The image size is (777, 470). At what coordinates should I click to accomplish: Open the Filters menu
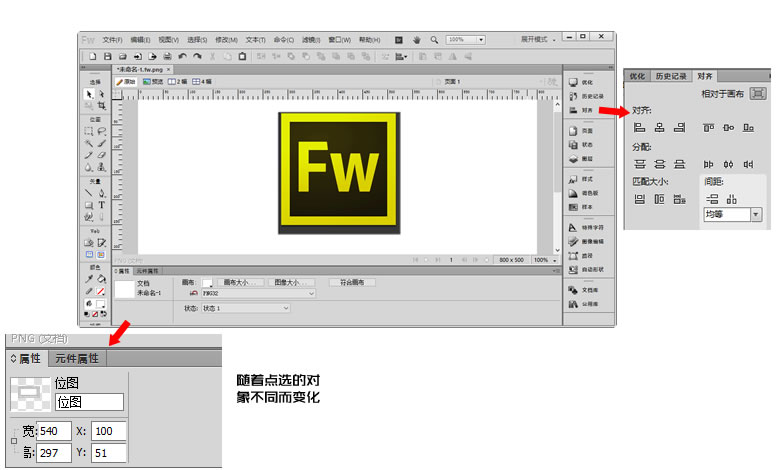311,40
